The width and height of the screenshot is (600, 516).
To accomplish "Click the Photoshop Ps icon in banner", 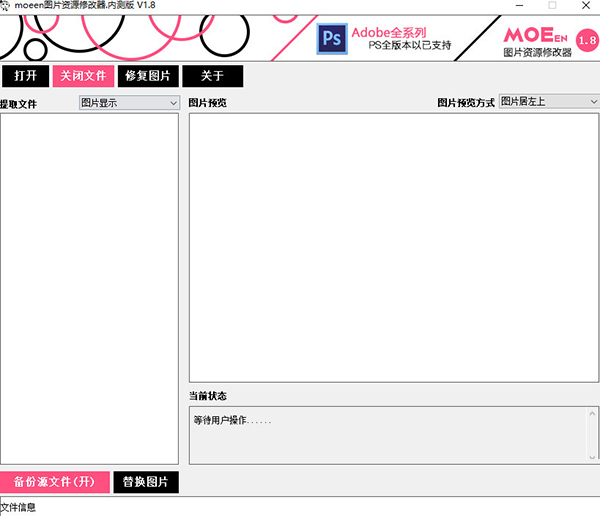I will [x=332, y=39].
